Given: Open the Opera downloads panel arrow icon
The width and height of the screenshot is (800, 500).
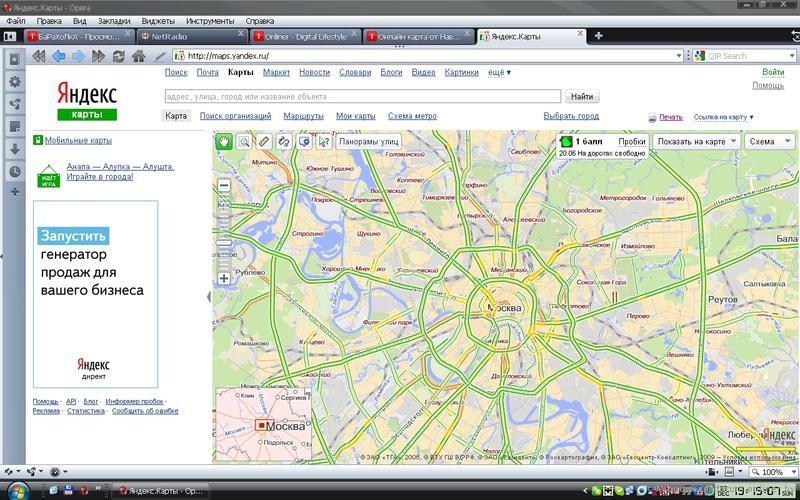Looking at the screenshot, I should coord(15,149).
